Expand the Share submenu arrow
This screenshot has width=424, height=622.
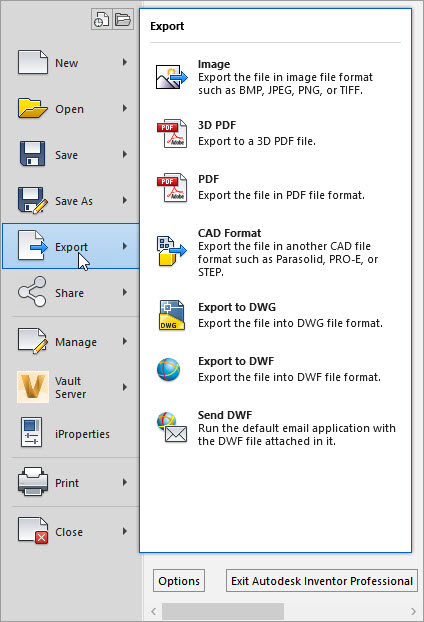click(x=125, y=292)
